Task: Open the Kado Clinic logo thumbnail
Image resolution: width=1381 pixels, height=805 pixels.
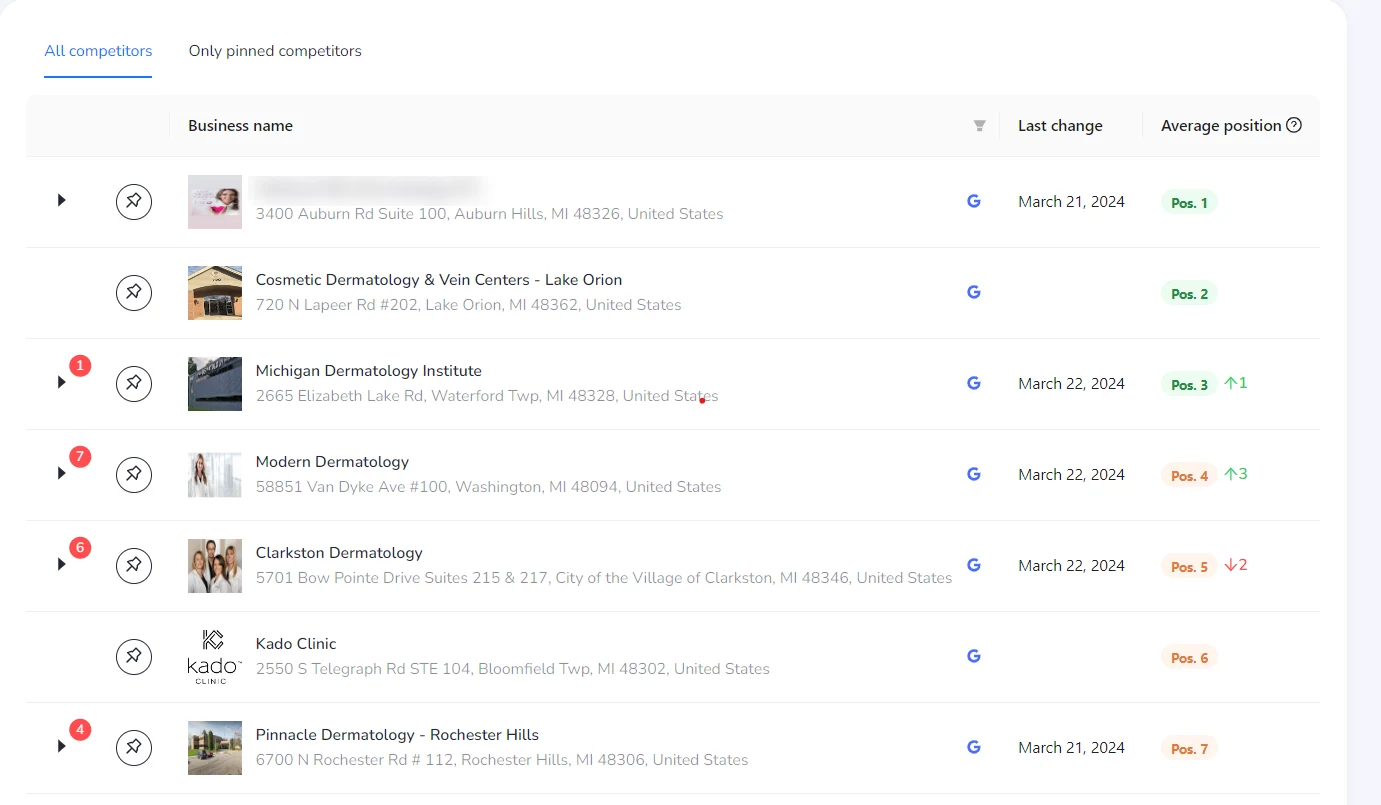Action: [215, 657]
